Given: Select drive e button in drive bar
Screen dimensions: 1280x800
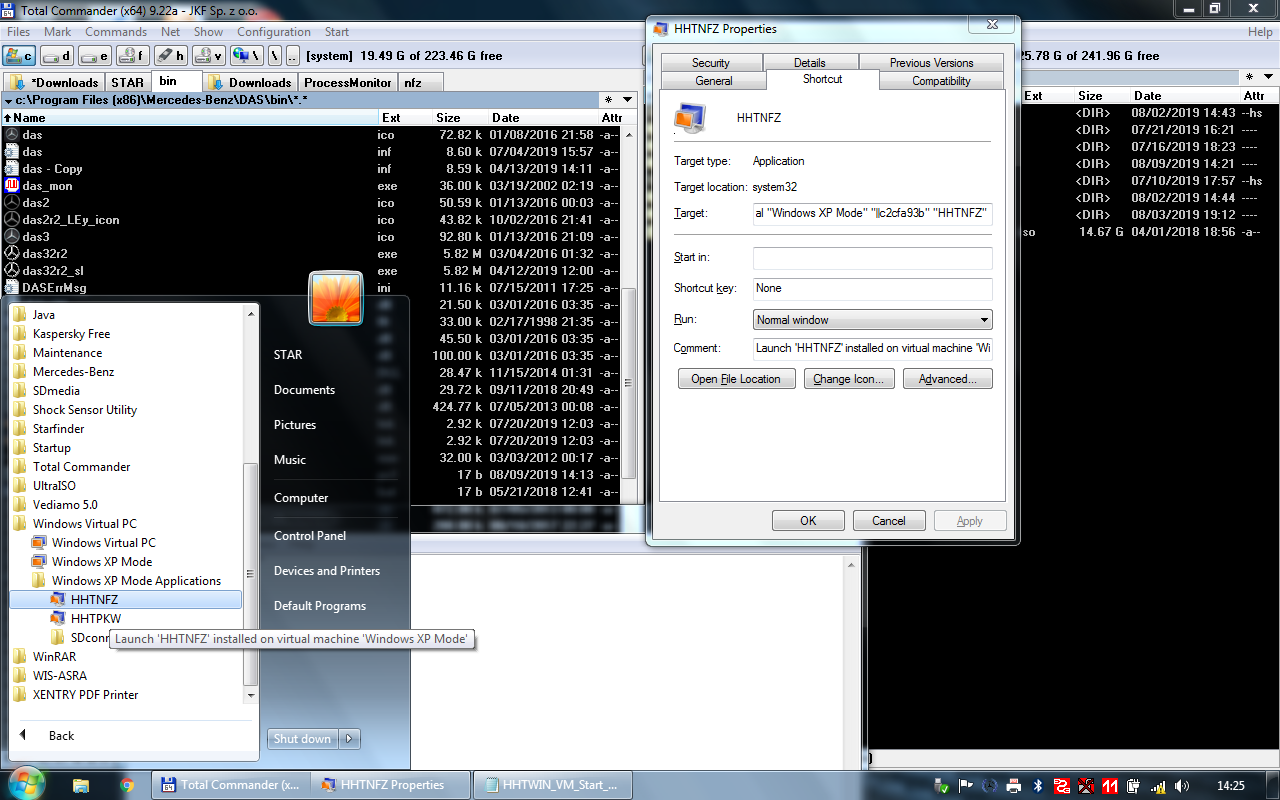Looking at the screenshot, I should 95,56.
